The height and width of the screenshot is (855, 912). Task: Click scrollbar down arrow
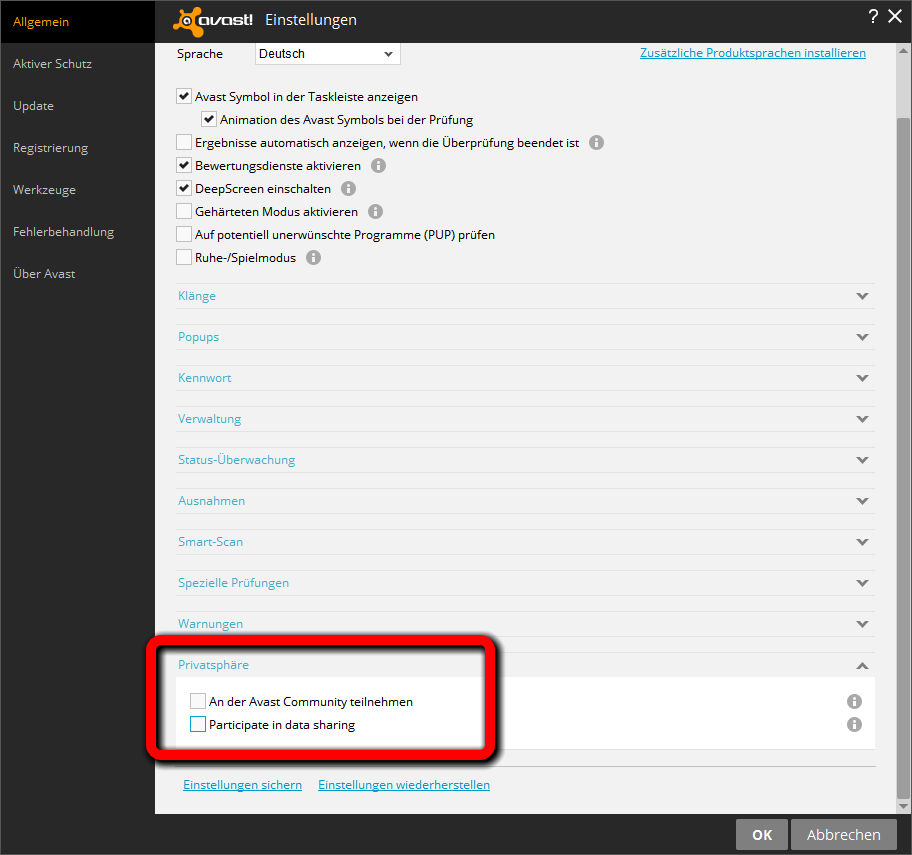pos(903,806)
